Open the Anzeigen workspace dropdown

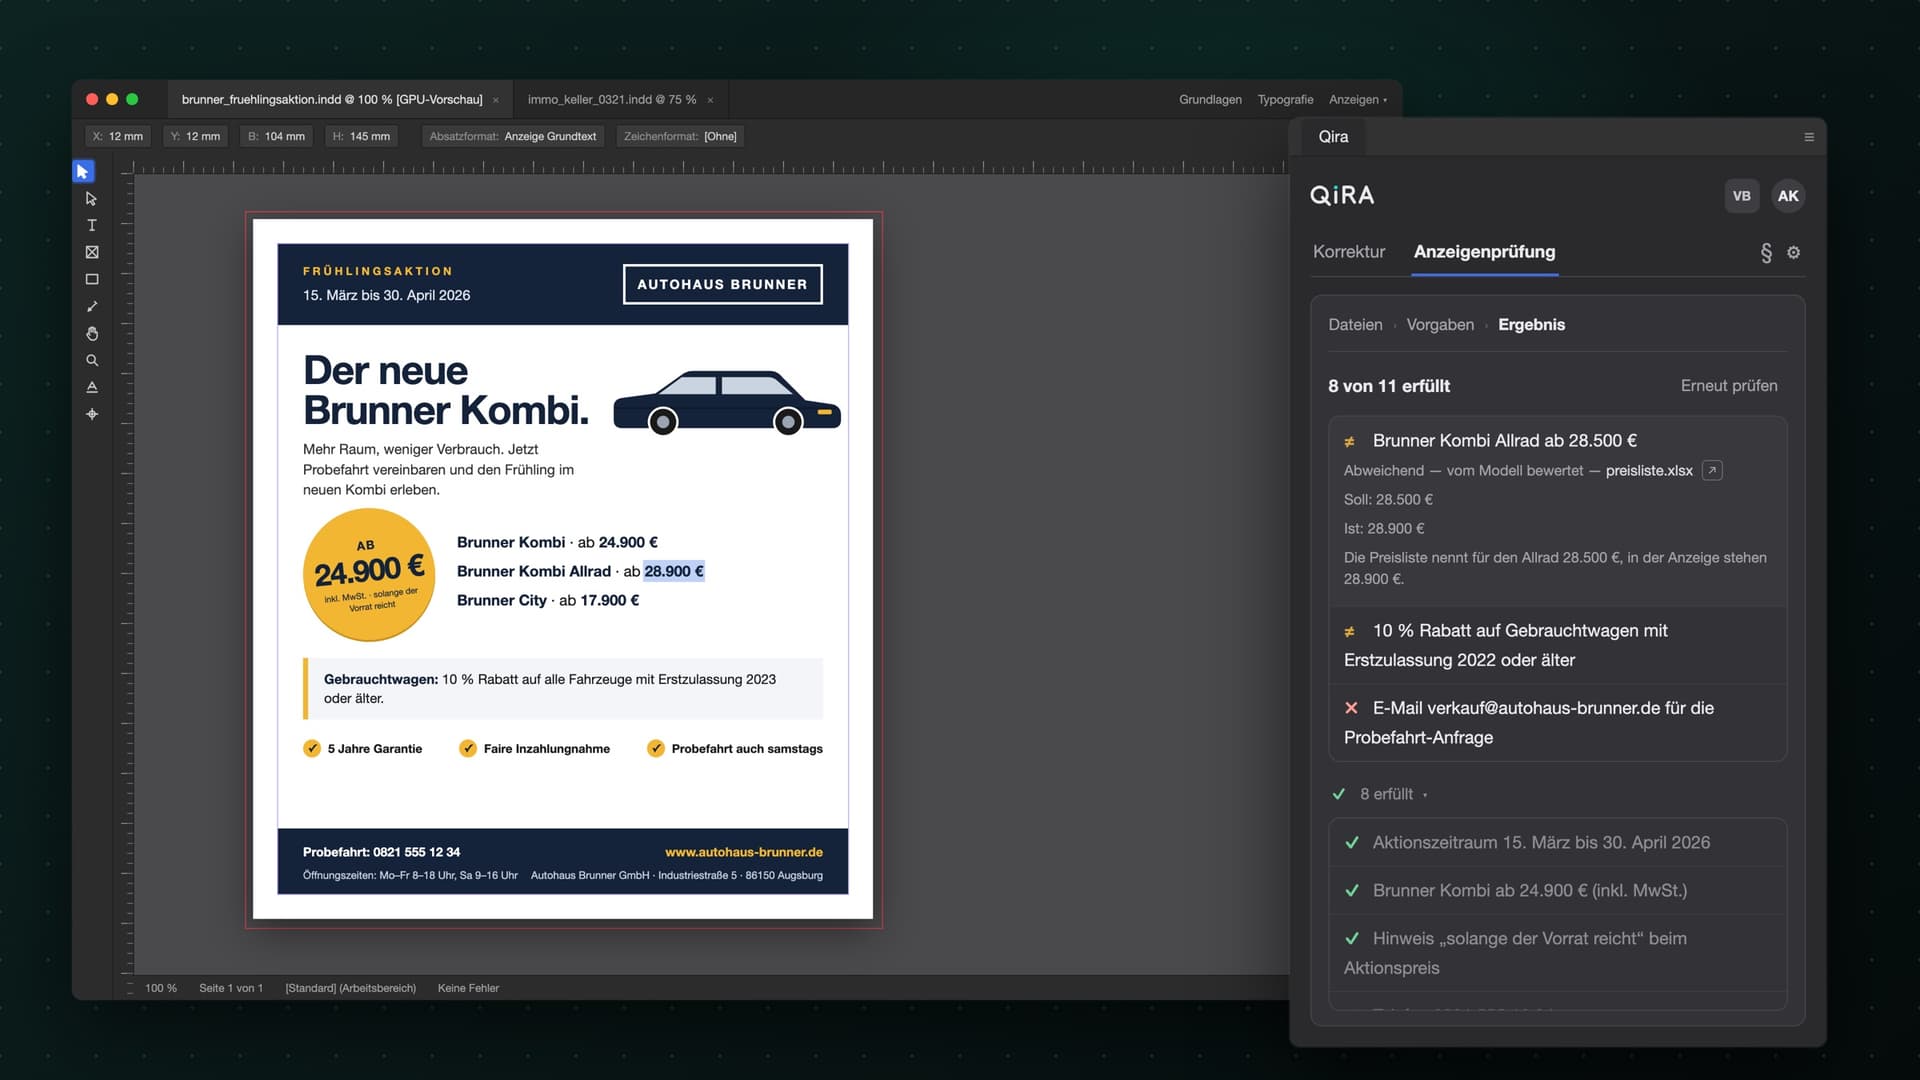pos(1358,100)
